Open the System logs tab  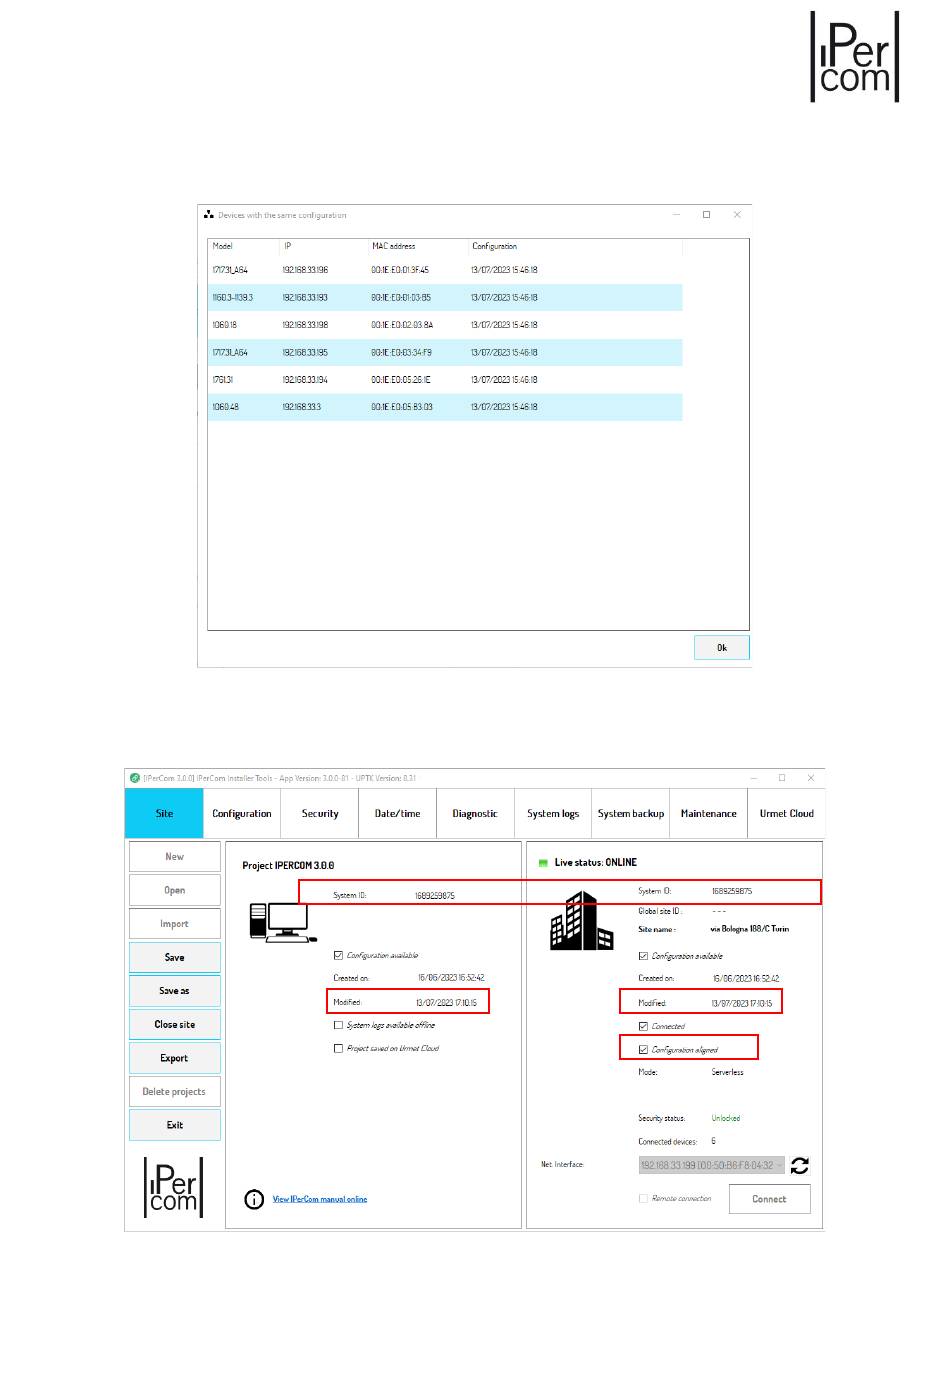coord(553,814)
